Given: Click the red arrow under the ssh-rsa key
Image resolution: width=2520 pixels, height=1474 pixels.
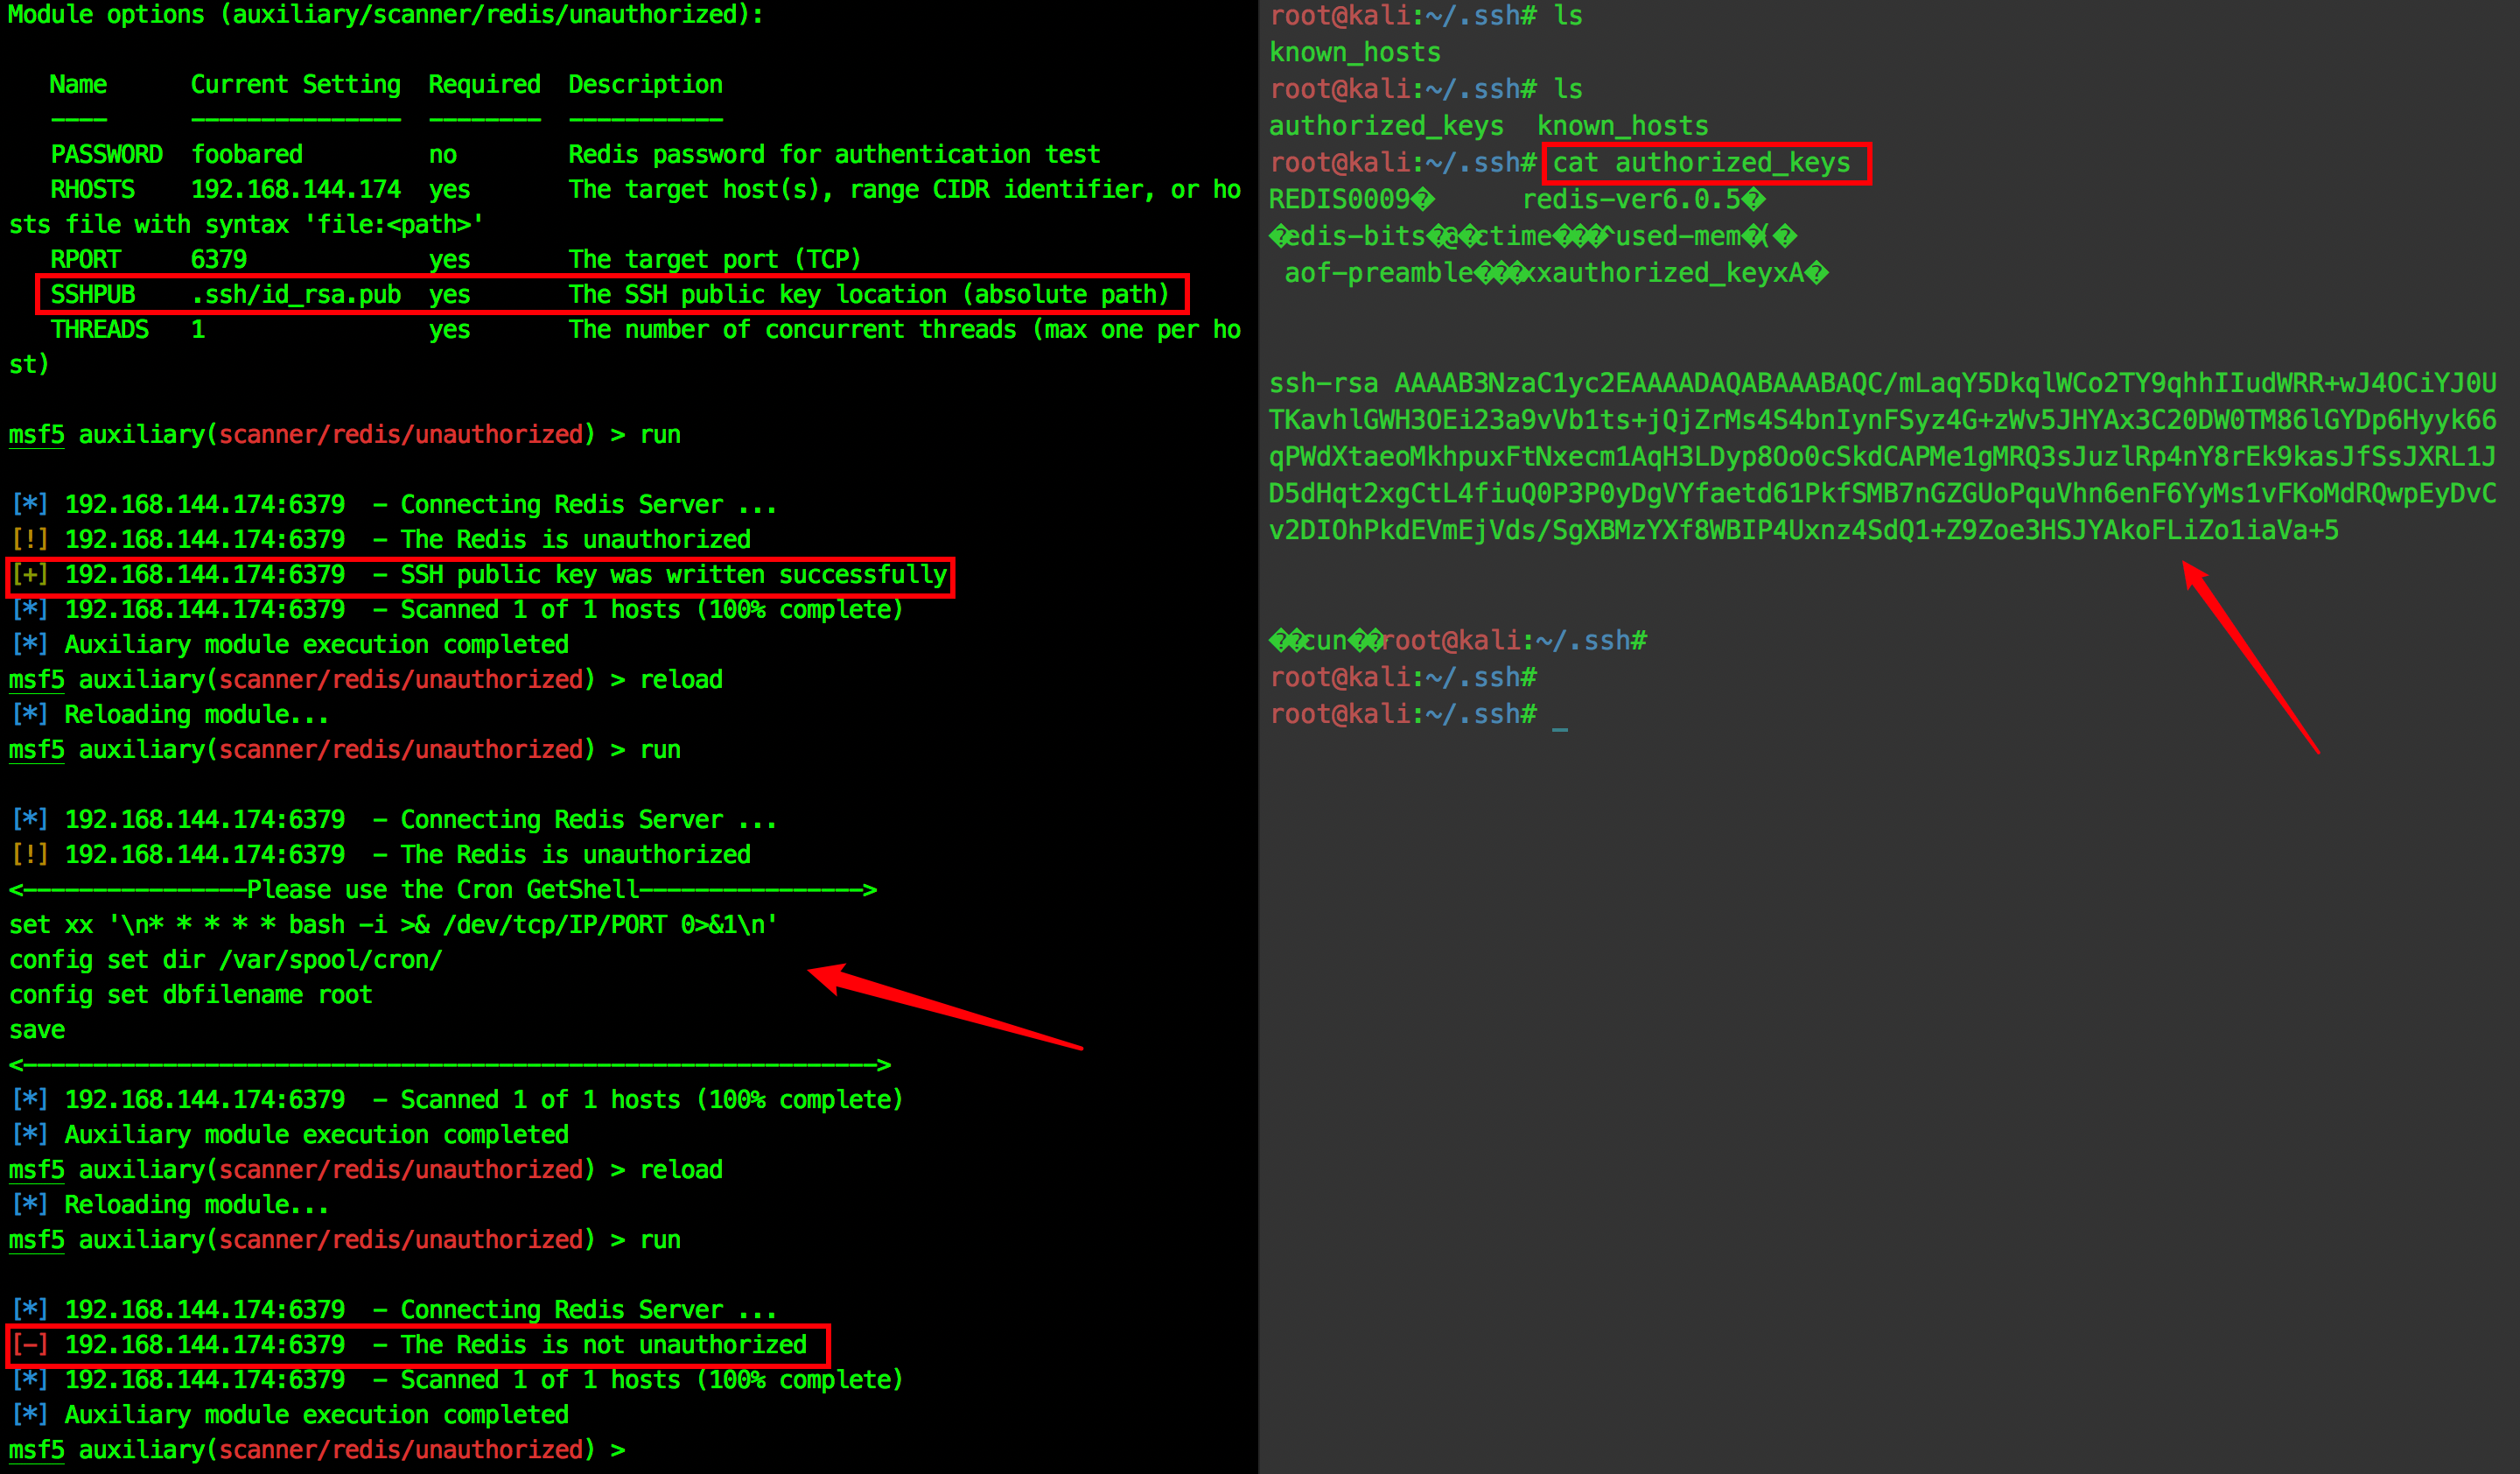Looking at the screenshot, I should pyautogui.click(x=2250, y=655).
